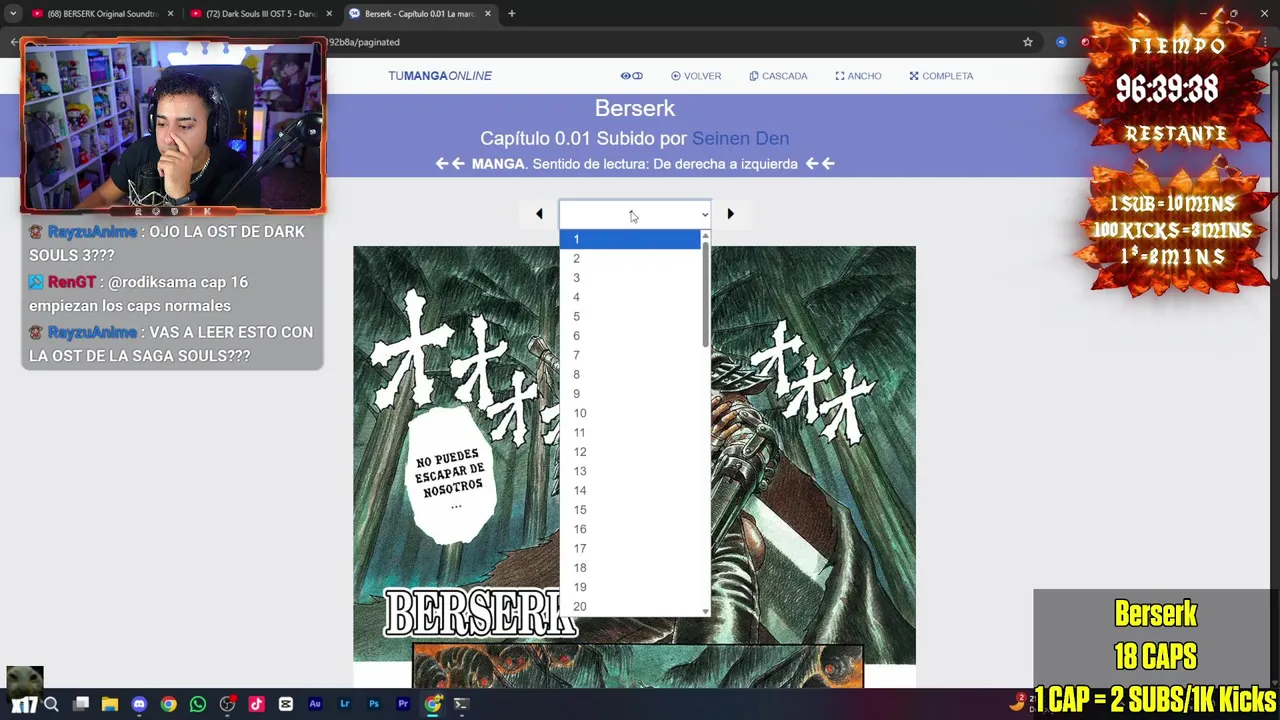Go to next page with right arrow
This screenshot has width=1280, height=720.
(730, 214)
